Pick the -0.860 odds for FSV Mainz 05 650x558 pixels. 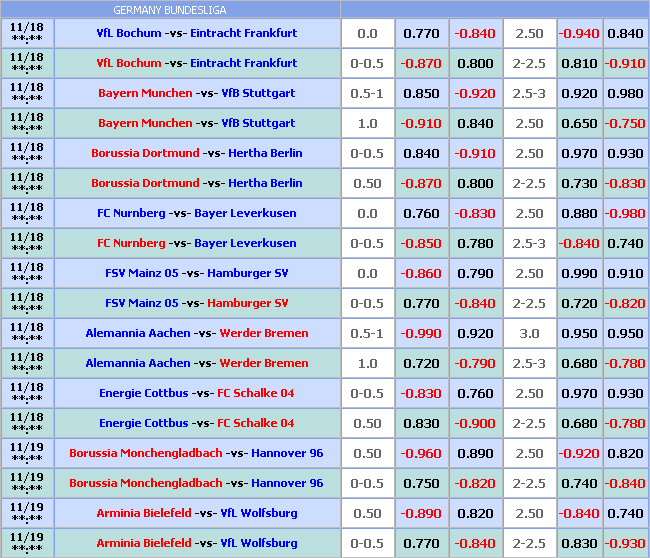[421, 273]
